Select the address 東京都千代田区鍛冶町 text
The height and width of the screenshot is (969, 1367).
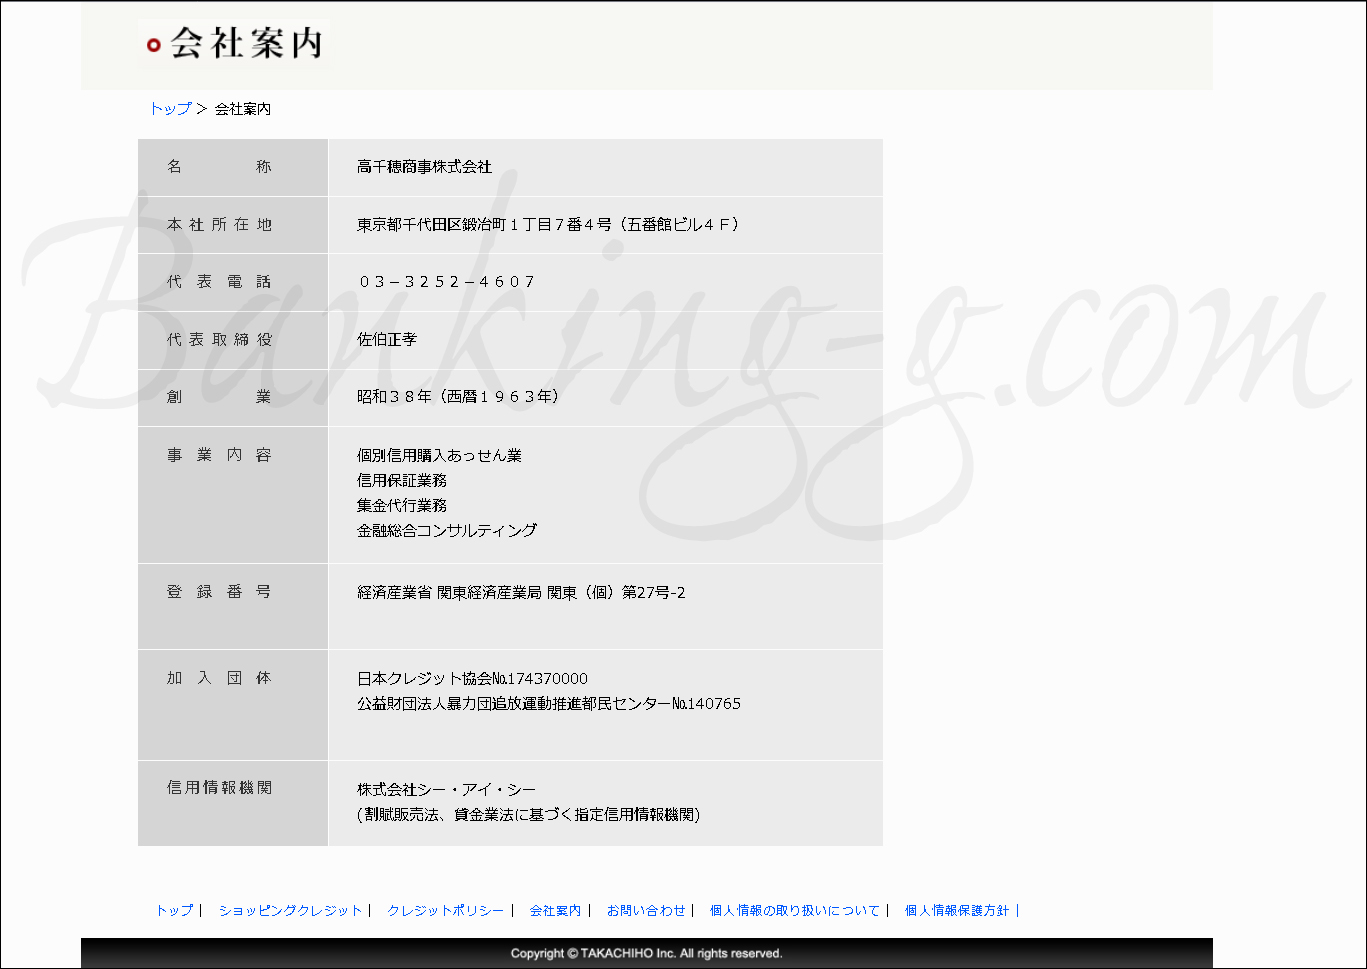coord(548,225)
